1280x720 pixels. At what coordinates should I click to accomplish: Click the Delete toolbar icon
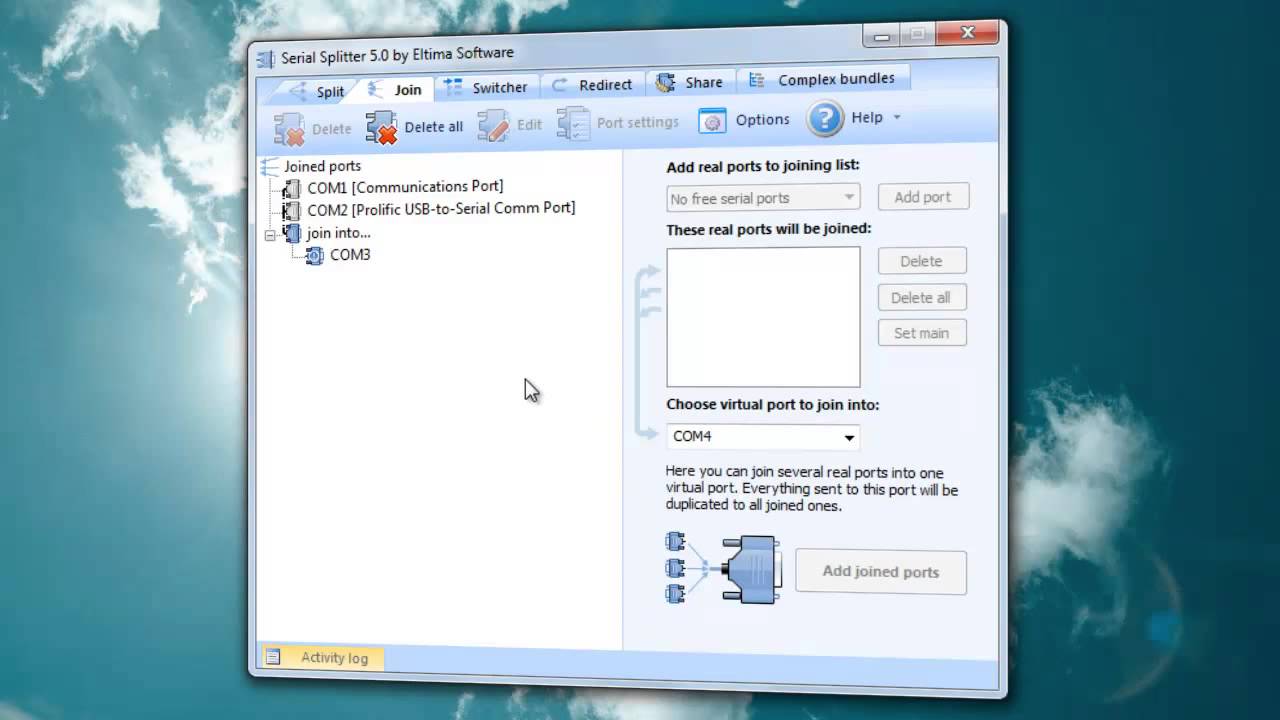pyautogui.click(x=290, y=129)
